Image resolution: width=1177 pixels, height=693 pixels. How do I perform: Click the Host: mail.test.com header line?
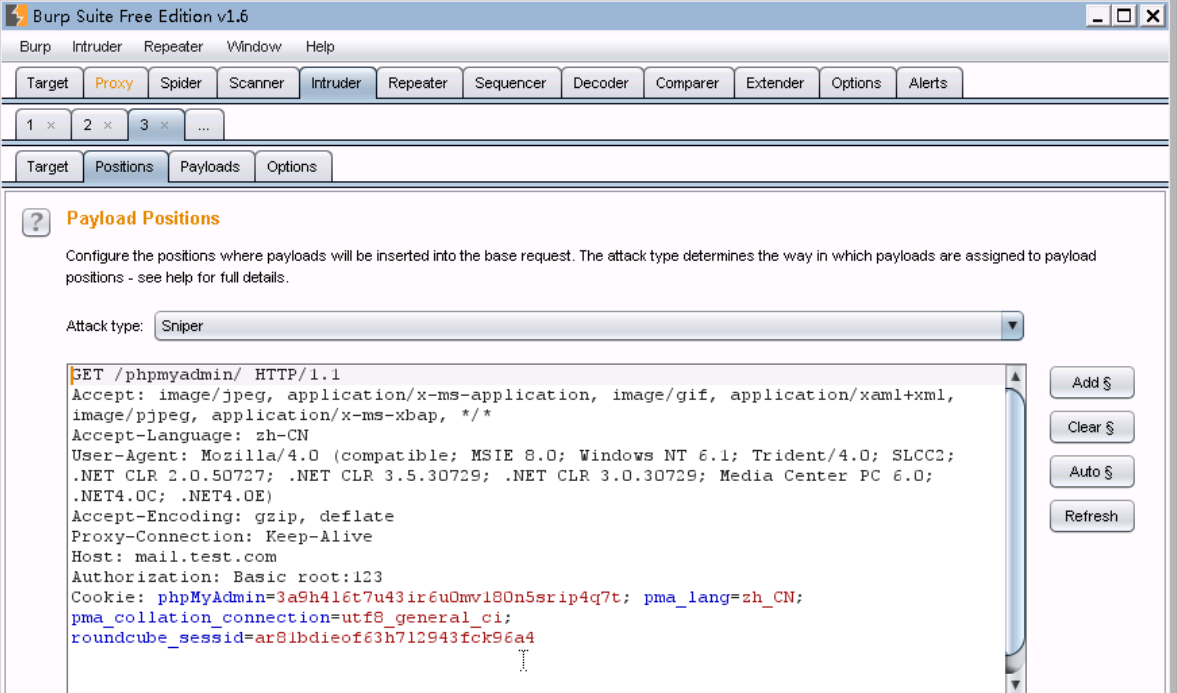click(174, 557)
